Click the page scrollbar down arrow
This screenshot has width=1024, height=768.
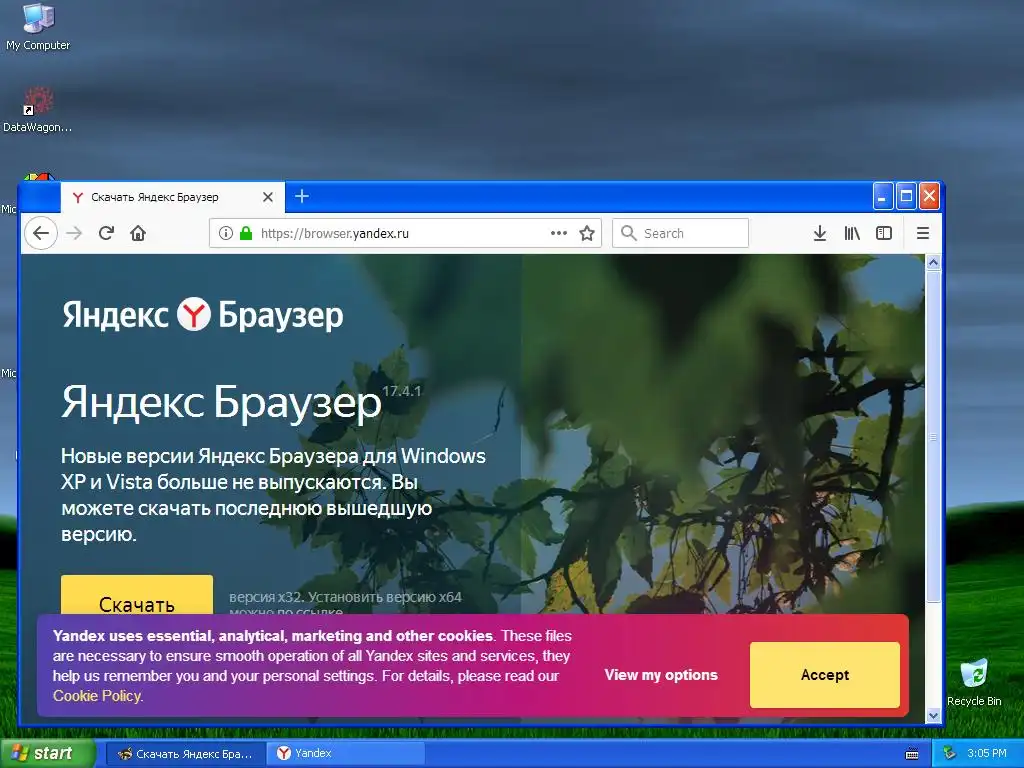click(x=933, y=716)
